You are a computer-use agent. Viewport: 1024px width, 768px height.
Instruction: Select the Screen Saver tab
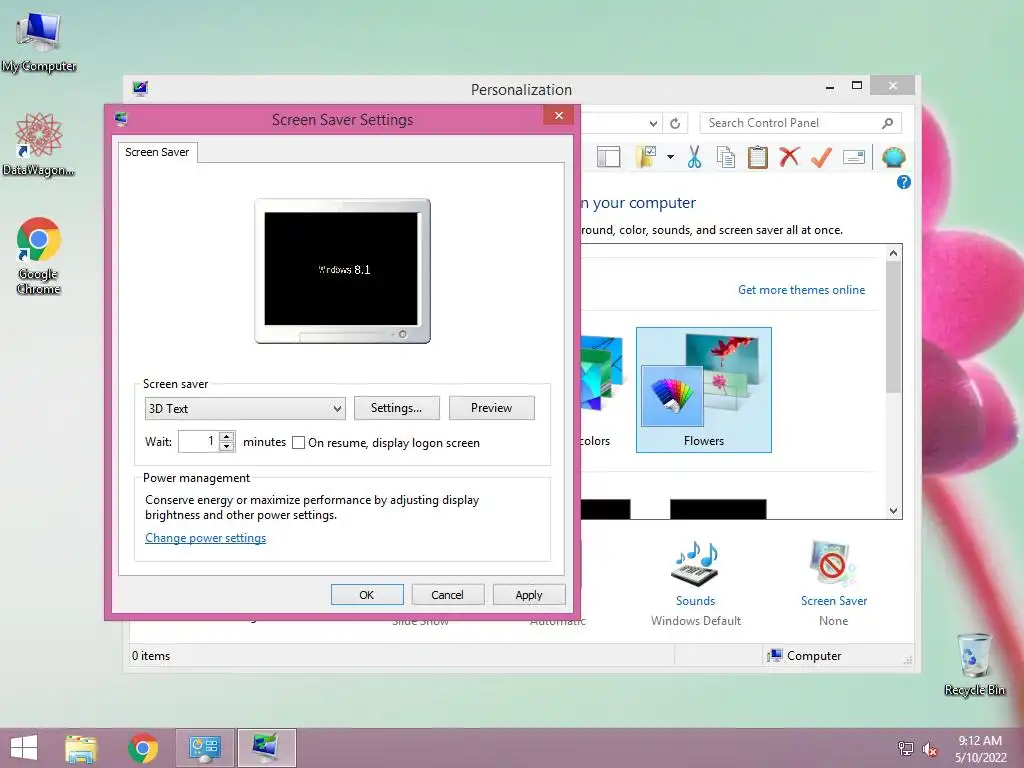(x=157, y=152)
